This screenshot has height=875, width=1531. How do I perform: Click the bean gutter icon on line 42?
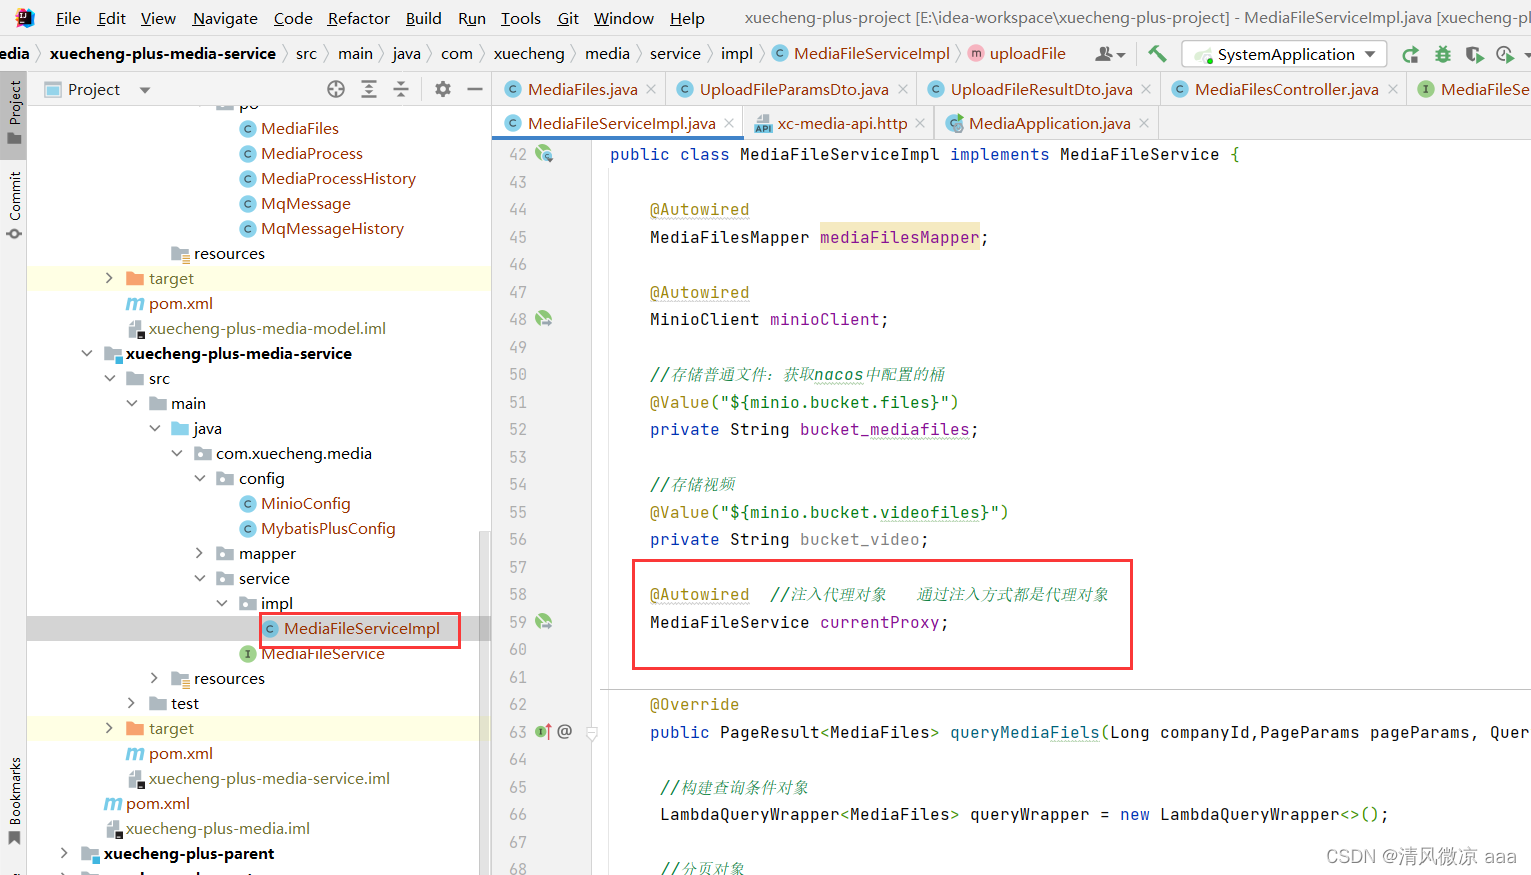point(544,153)
